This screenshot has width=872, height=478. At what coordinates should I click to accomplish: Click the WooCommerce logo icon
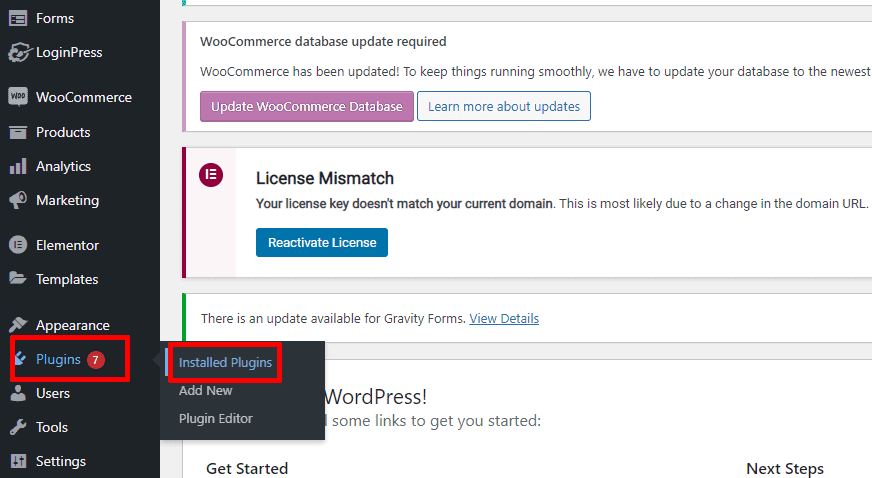click(x=17, y=97)
